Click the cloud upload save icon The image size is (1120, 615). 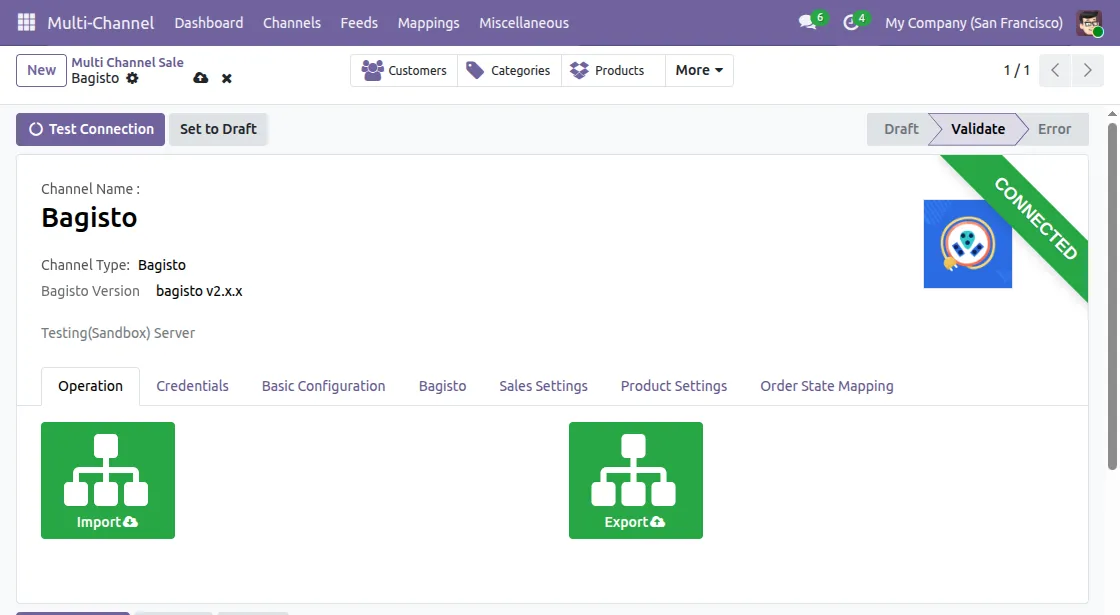coord(201,78)
